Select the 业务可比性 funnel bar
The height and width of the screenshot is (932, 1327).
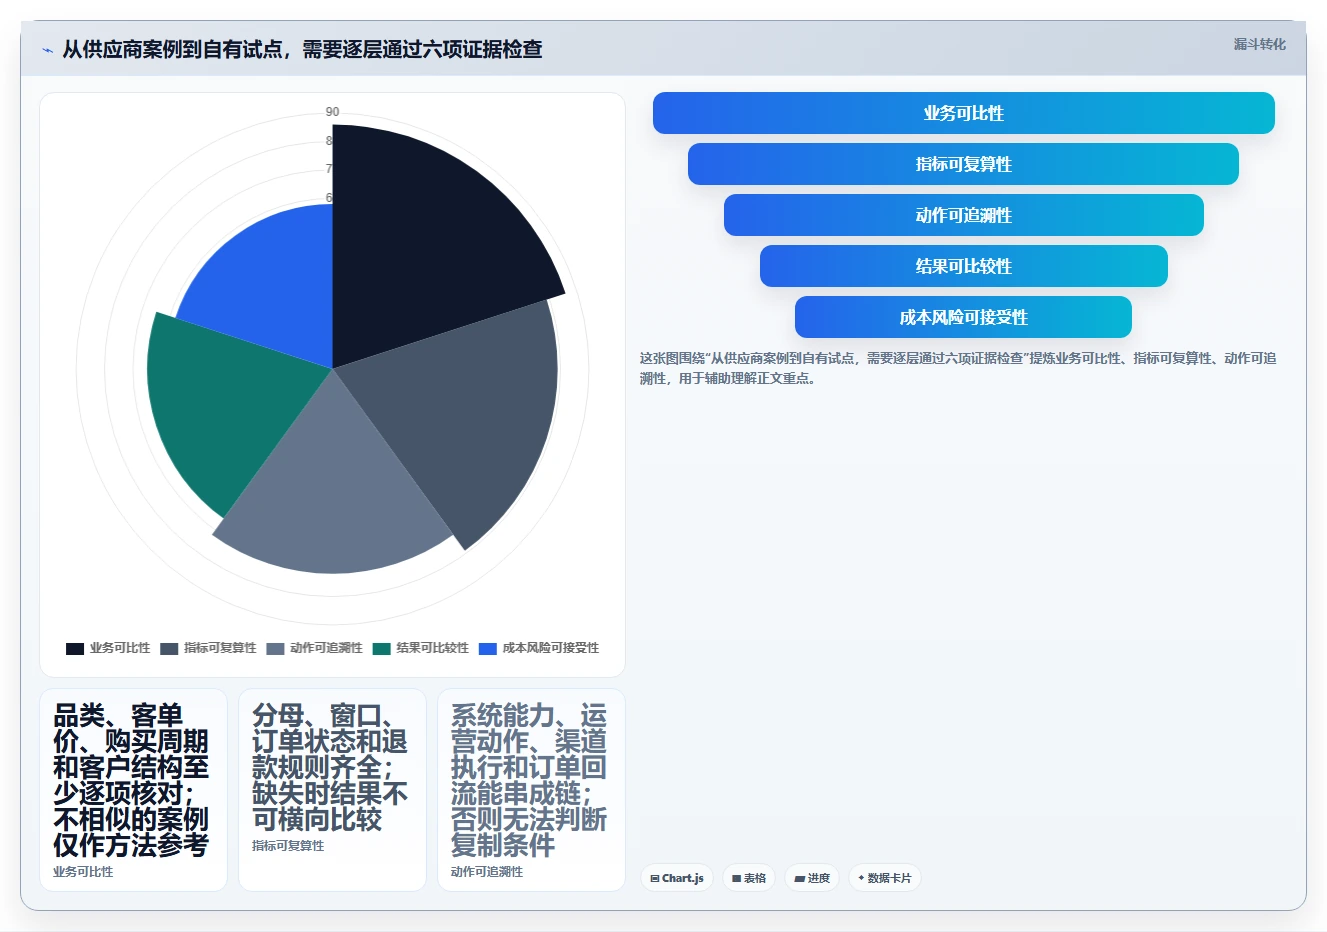point(964,113)
